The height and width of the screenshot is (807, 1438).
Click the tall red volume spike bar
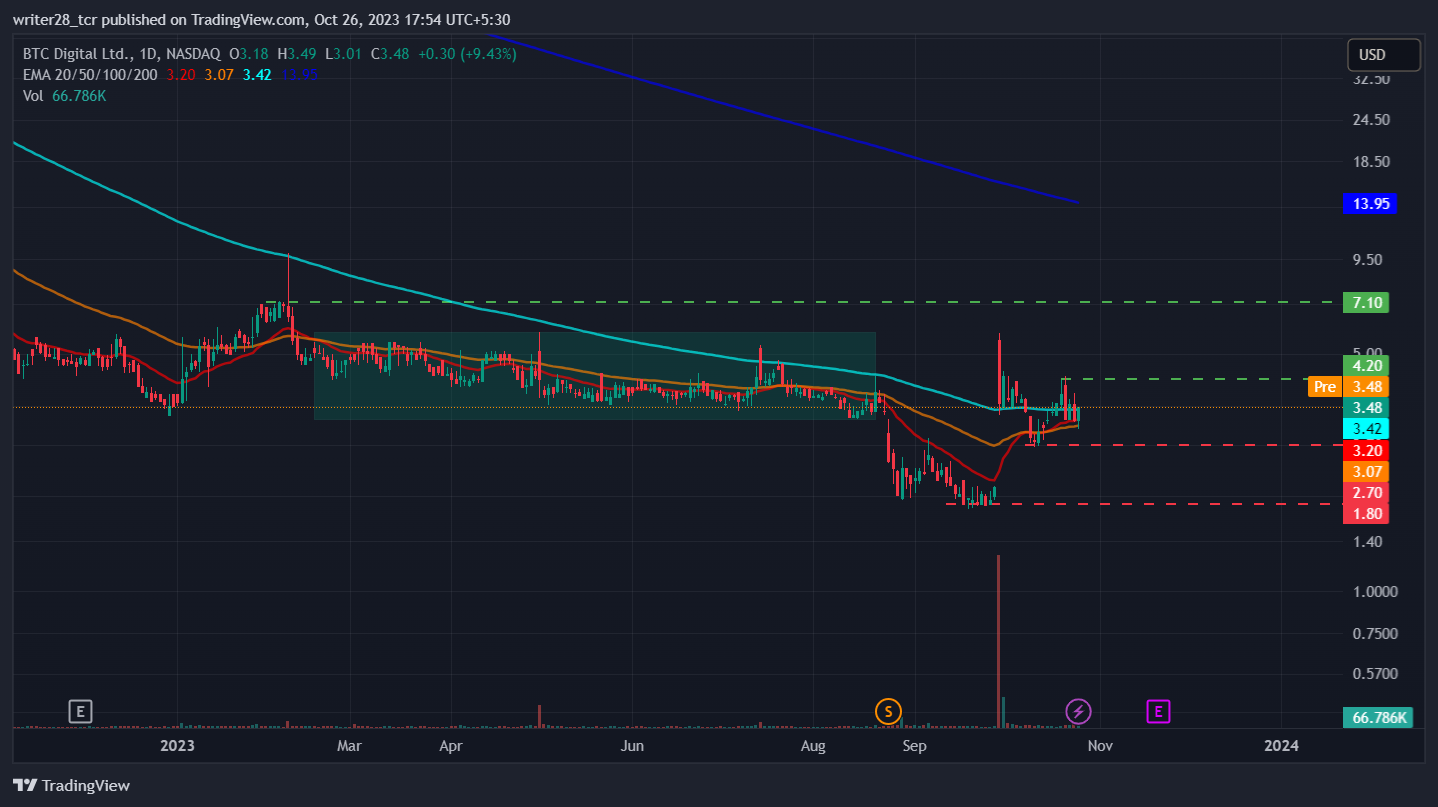(x=998, y=640)
